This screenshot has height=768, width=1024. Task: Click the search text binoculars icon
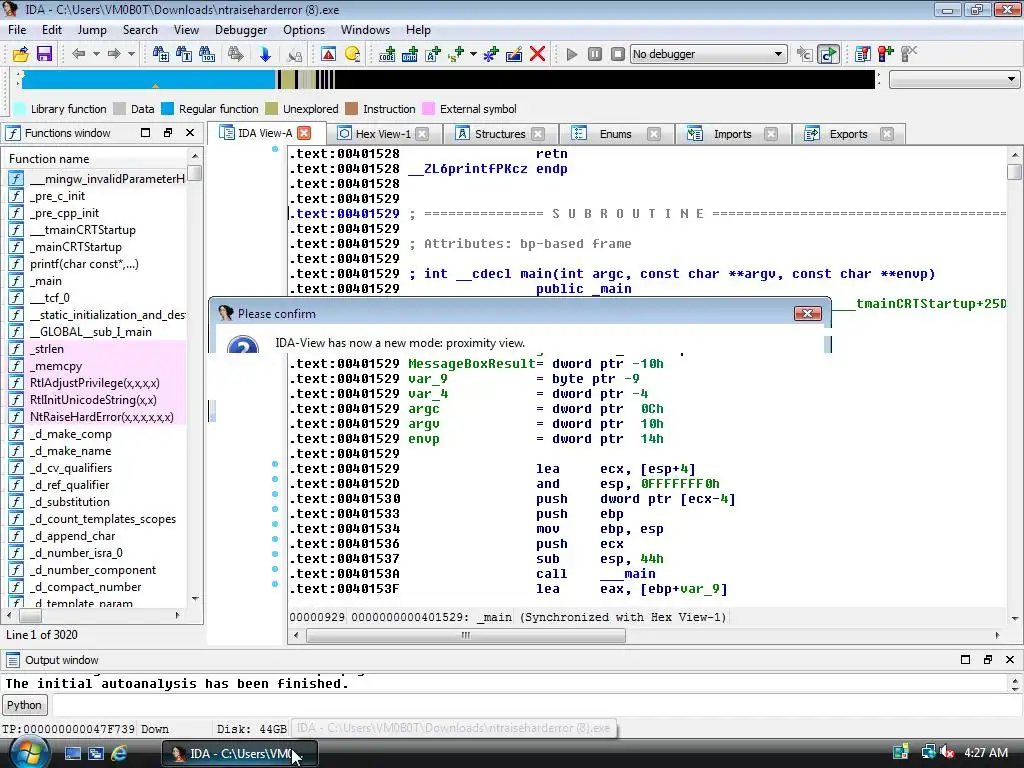(x=184, y=54)
